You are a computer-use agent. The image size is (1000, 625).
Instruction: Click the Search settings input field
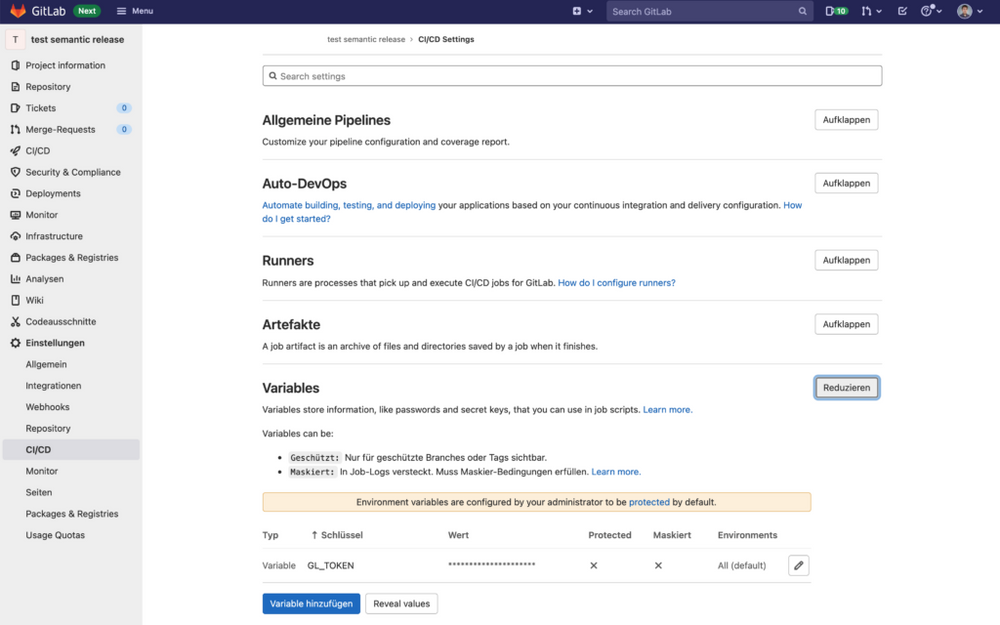pos(571,75)
